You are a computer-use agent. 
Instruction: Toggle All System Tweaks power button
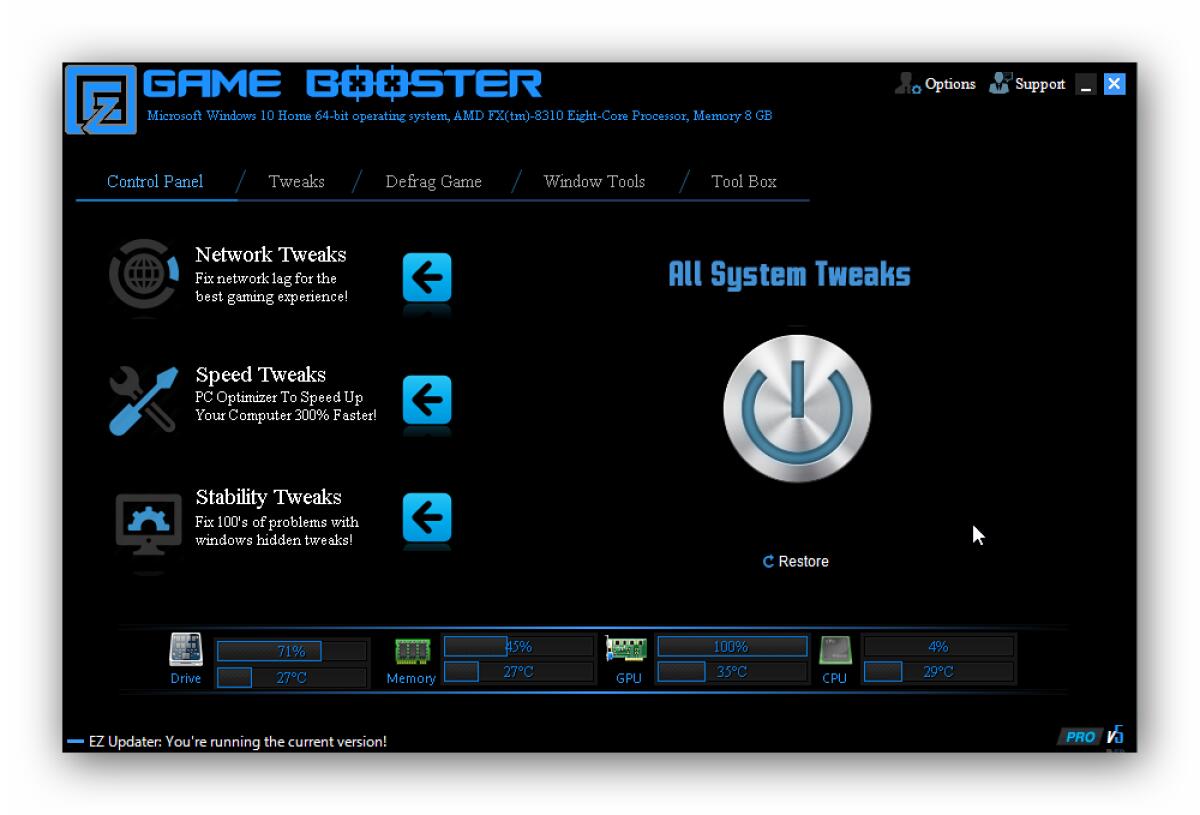click(795, 407)
